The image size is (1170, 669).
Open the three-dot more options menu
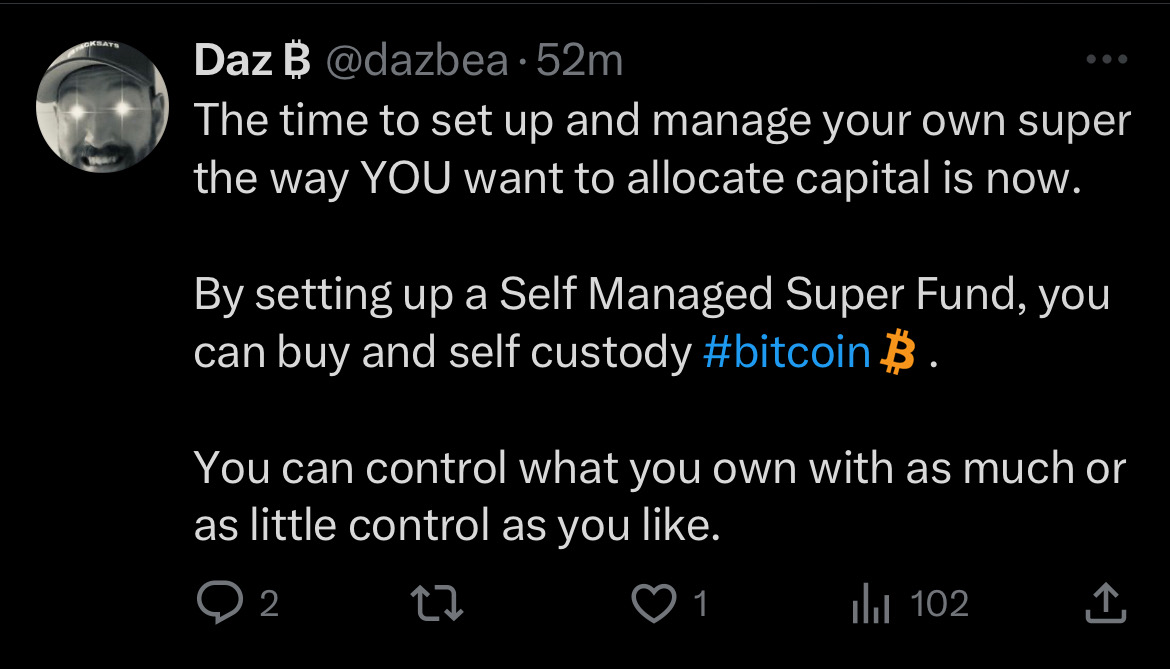click(x=1107, y=60)
